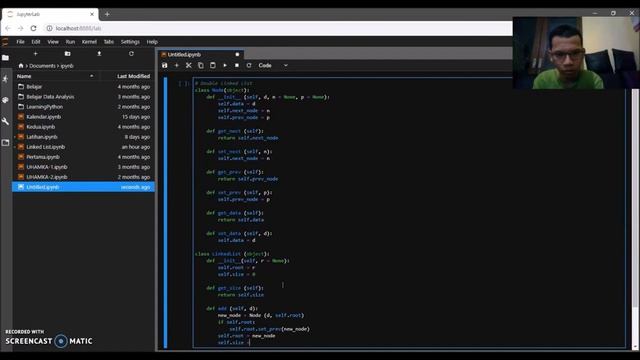Select the Belajar folder
The image size is (640, 360).
(x=83, y=87)
